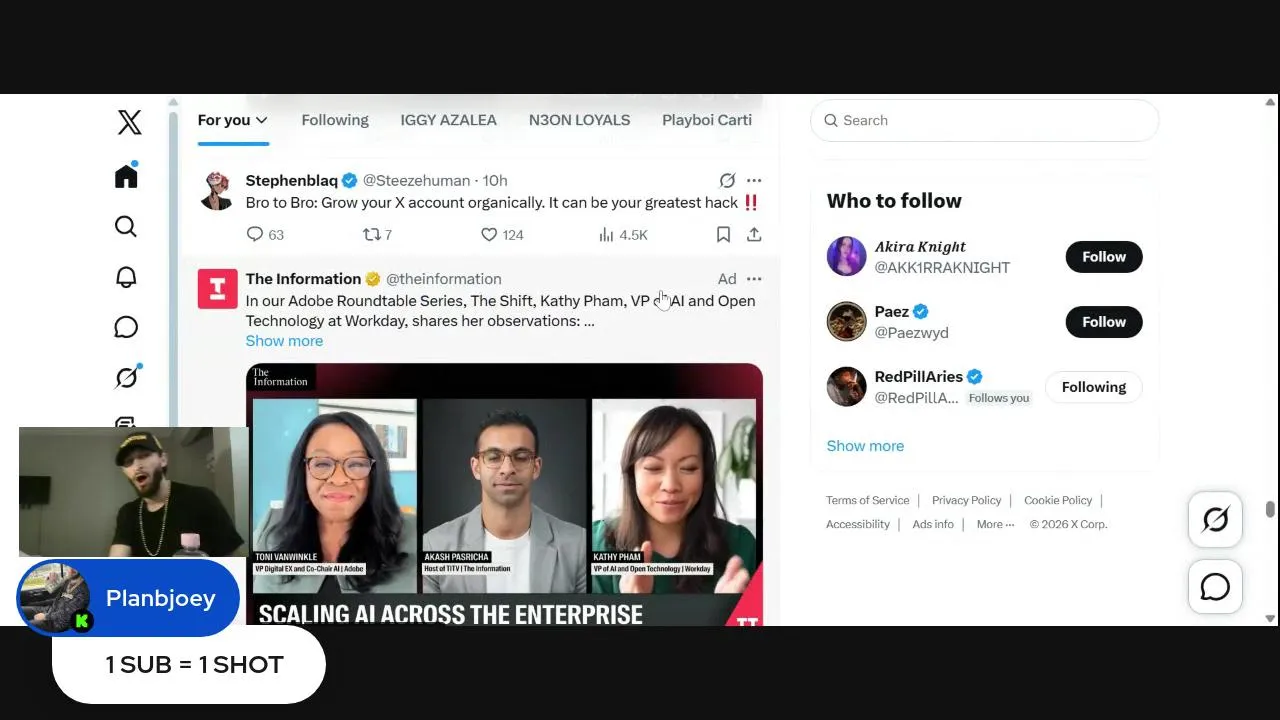This screenshot has width=1280, height=720.
Task: Expand the More footer menu
Action: click(995, 524)
